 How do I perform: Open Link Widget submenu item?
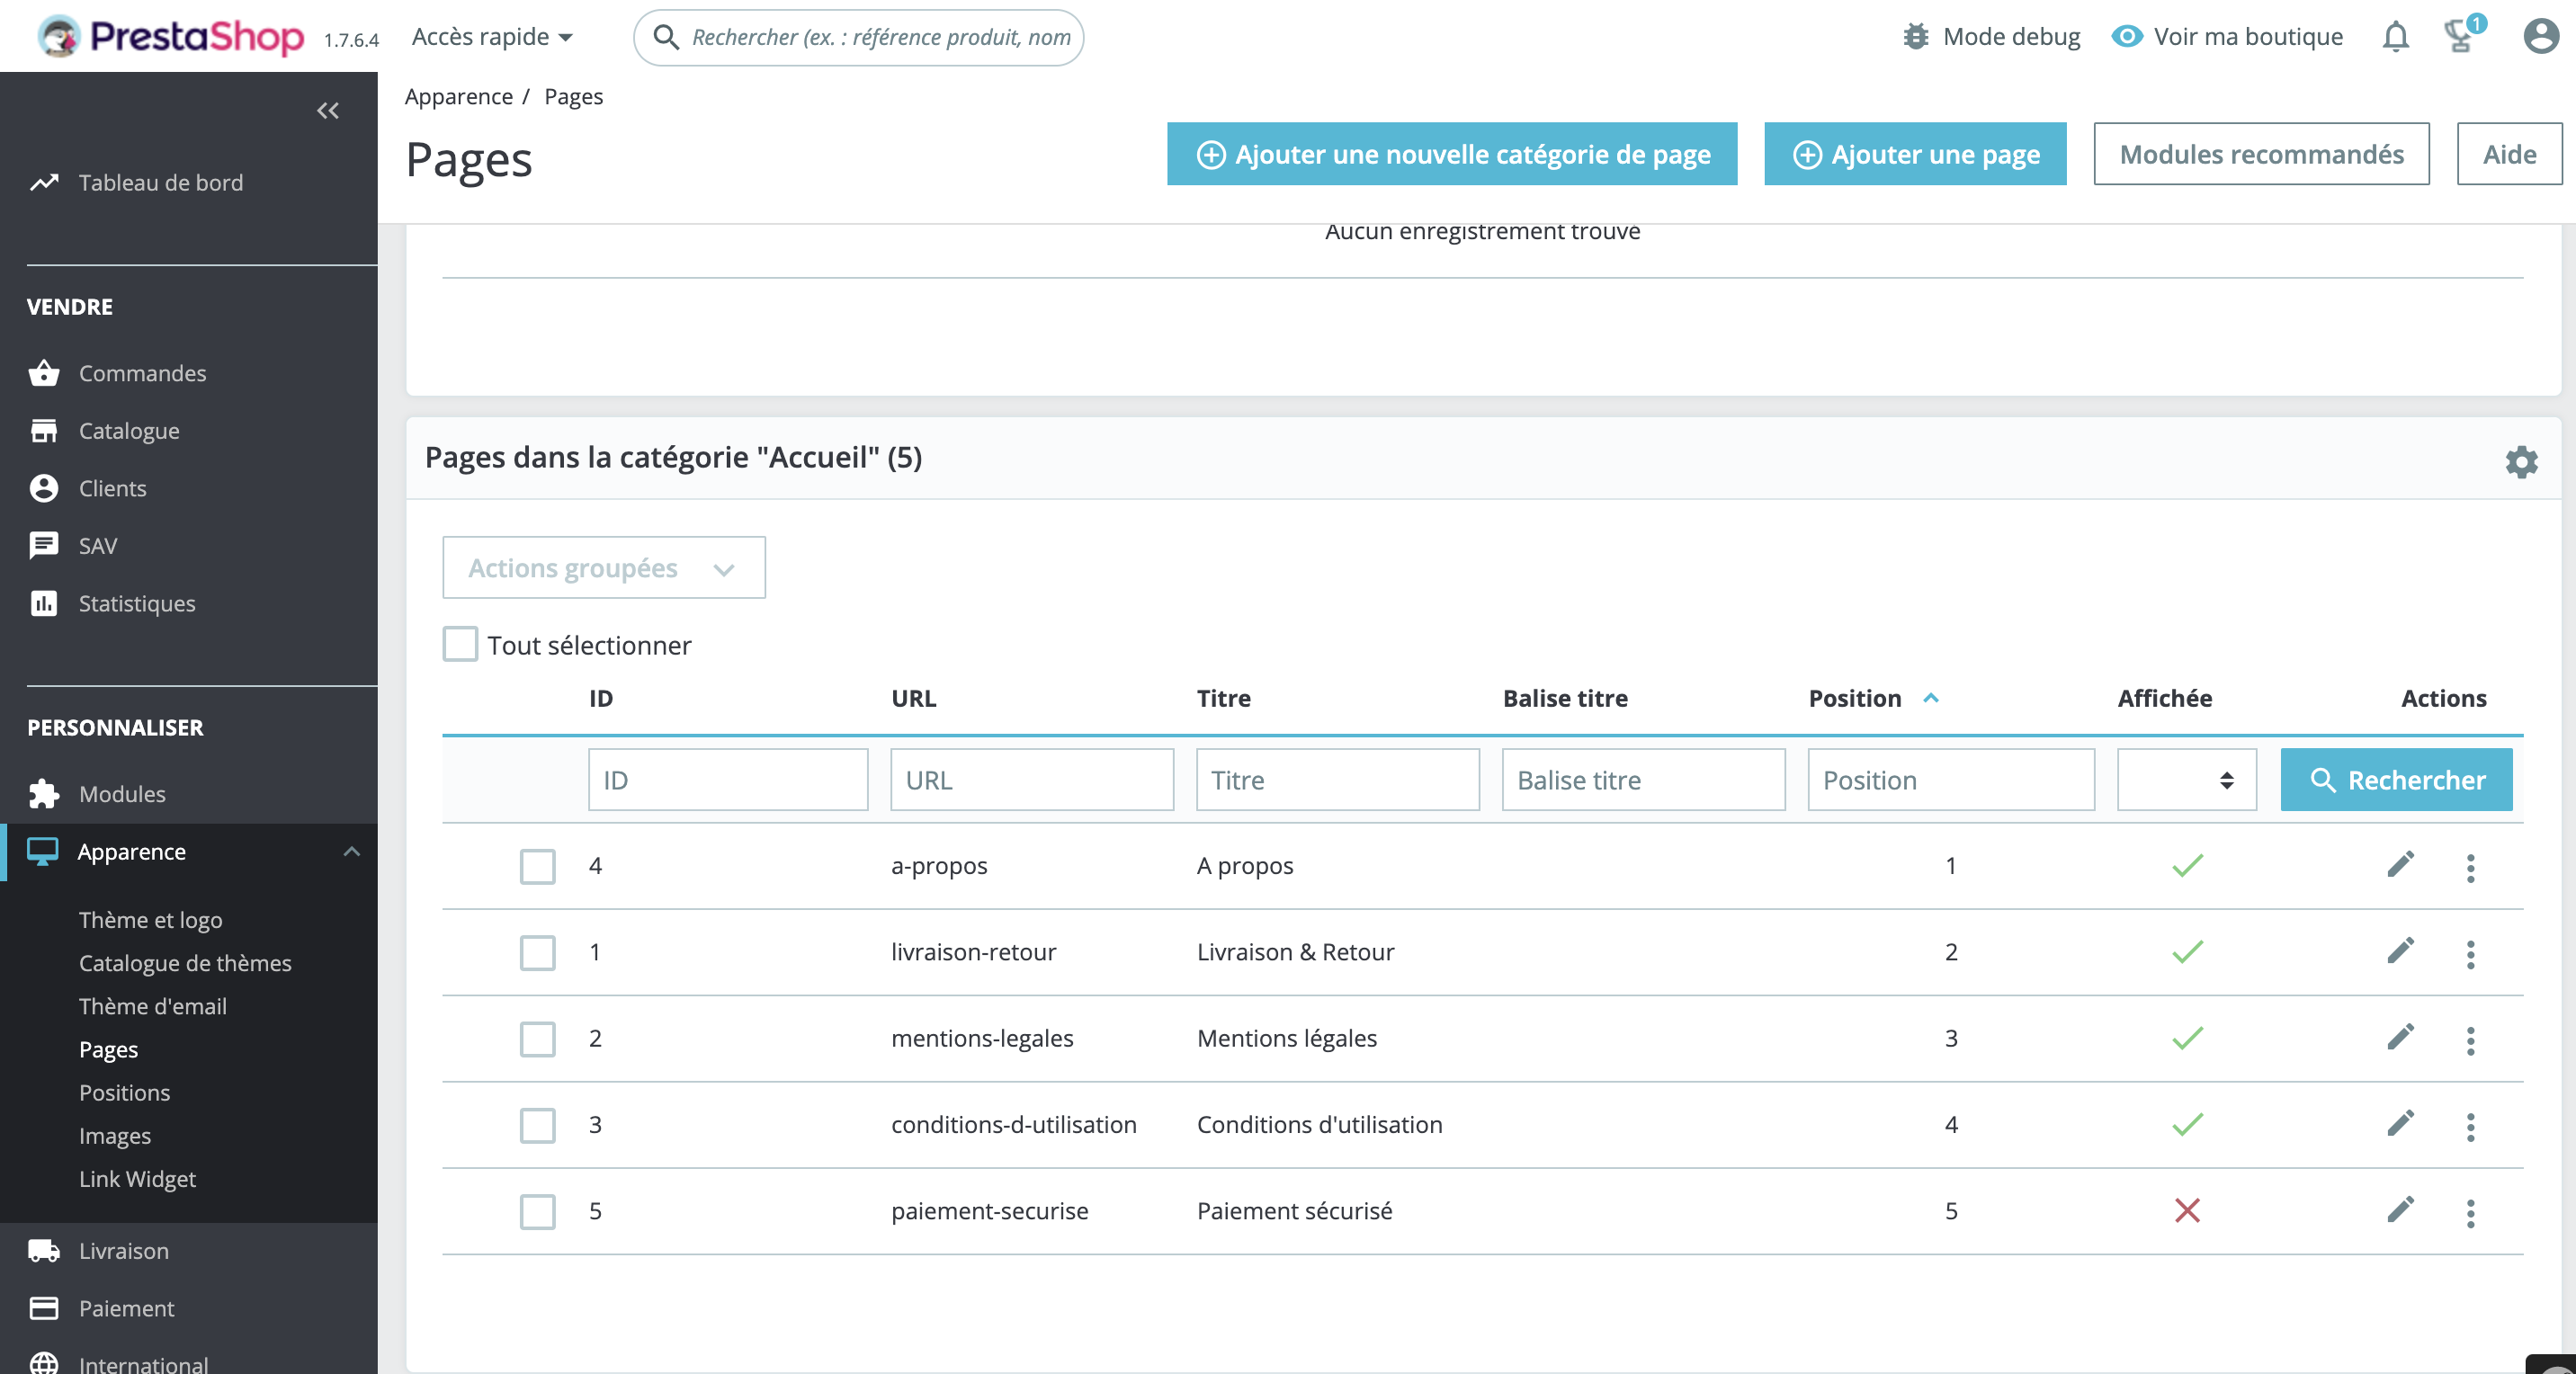pos(137,1179)
